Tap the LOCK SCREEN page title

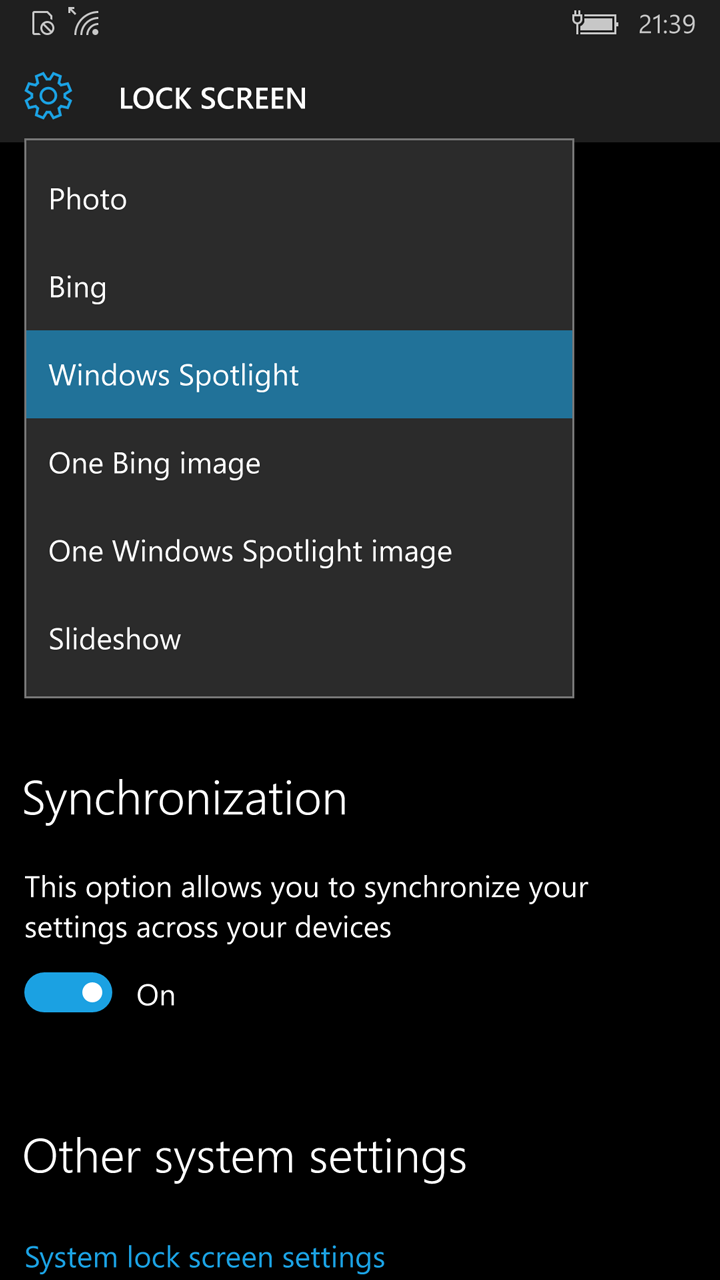tap(212, 99)
